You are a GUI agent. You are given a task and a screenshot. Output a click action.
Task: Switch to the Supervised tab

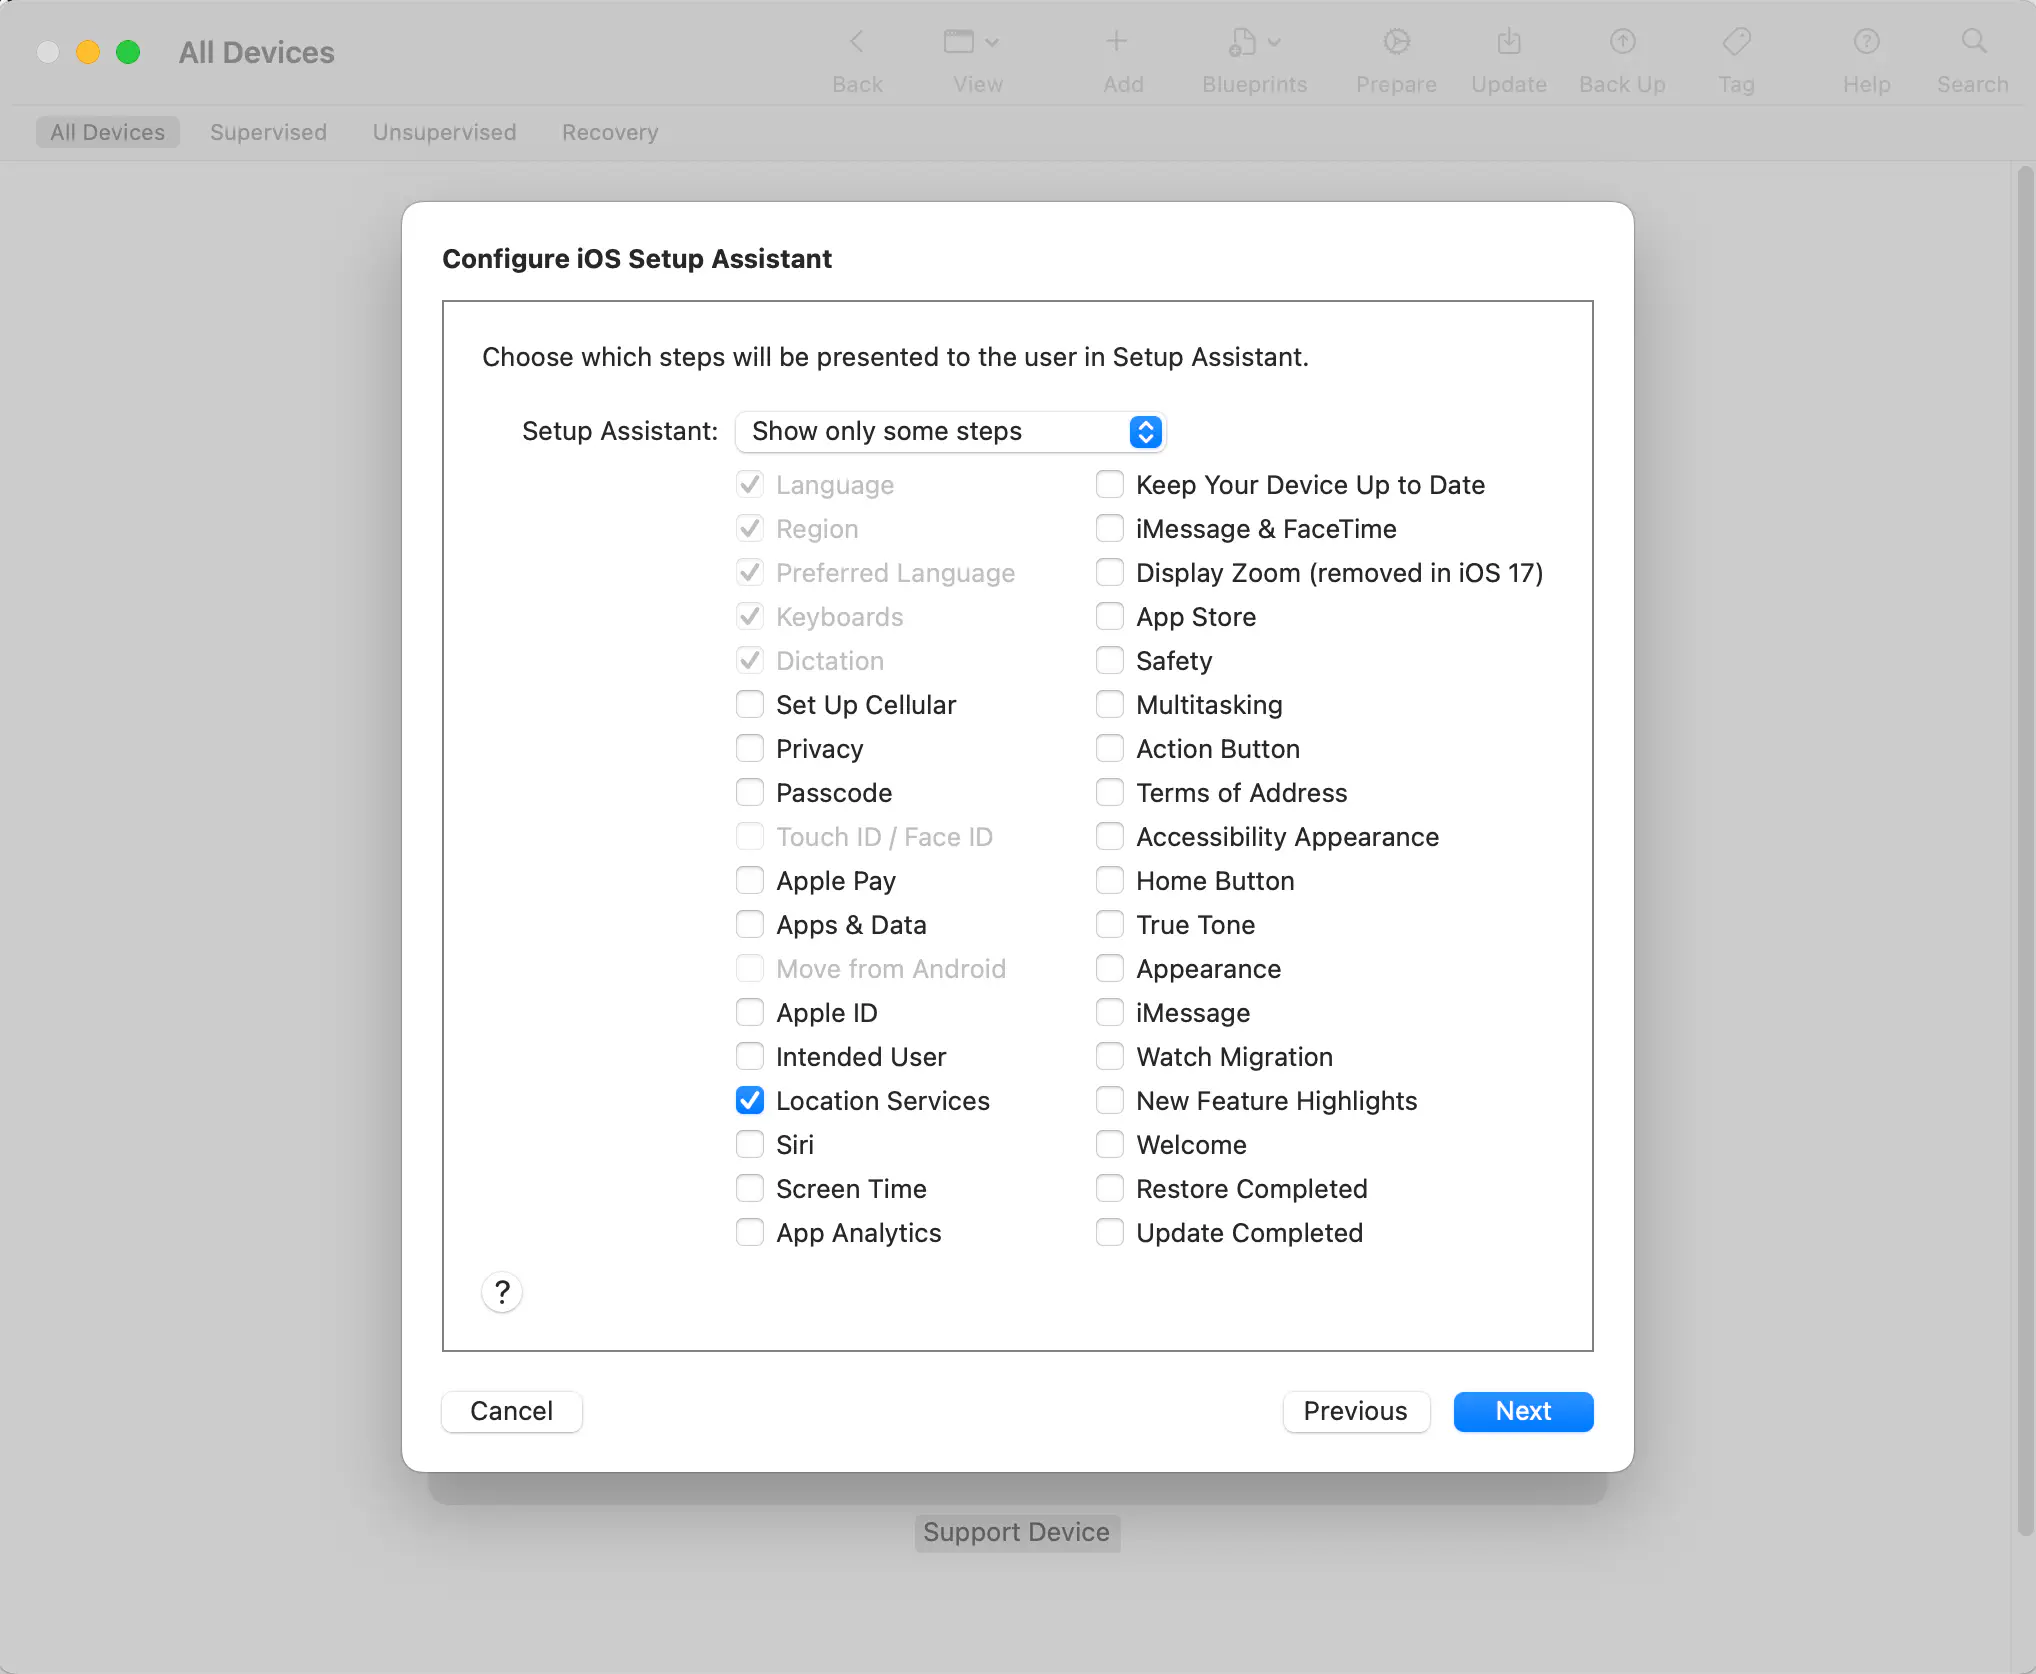(268, 131)
